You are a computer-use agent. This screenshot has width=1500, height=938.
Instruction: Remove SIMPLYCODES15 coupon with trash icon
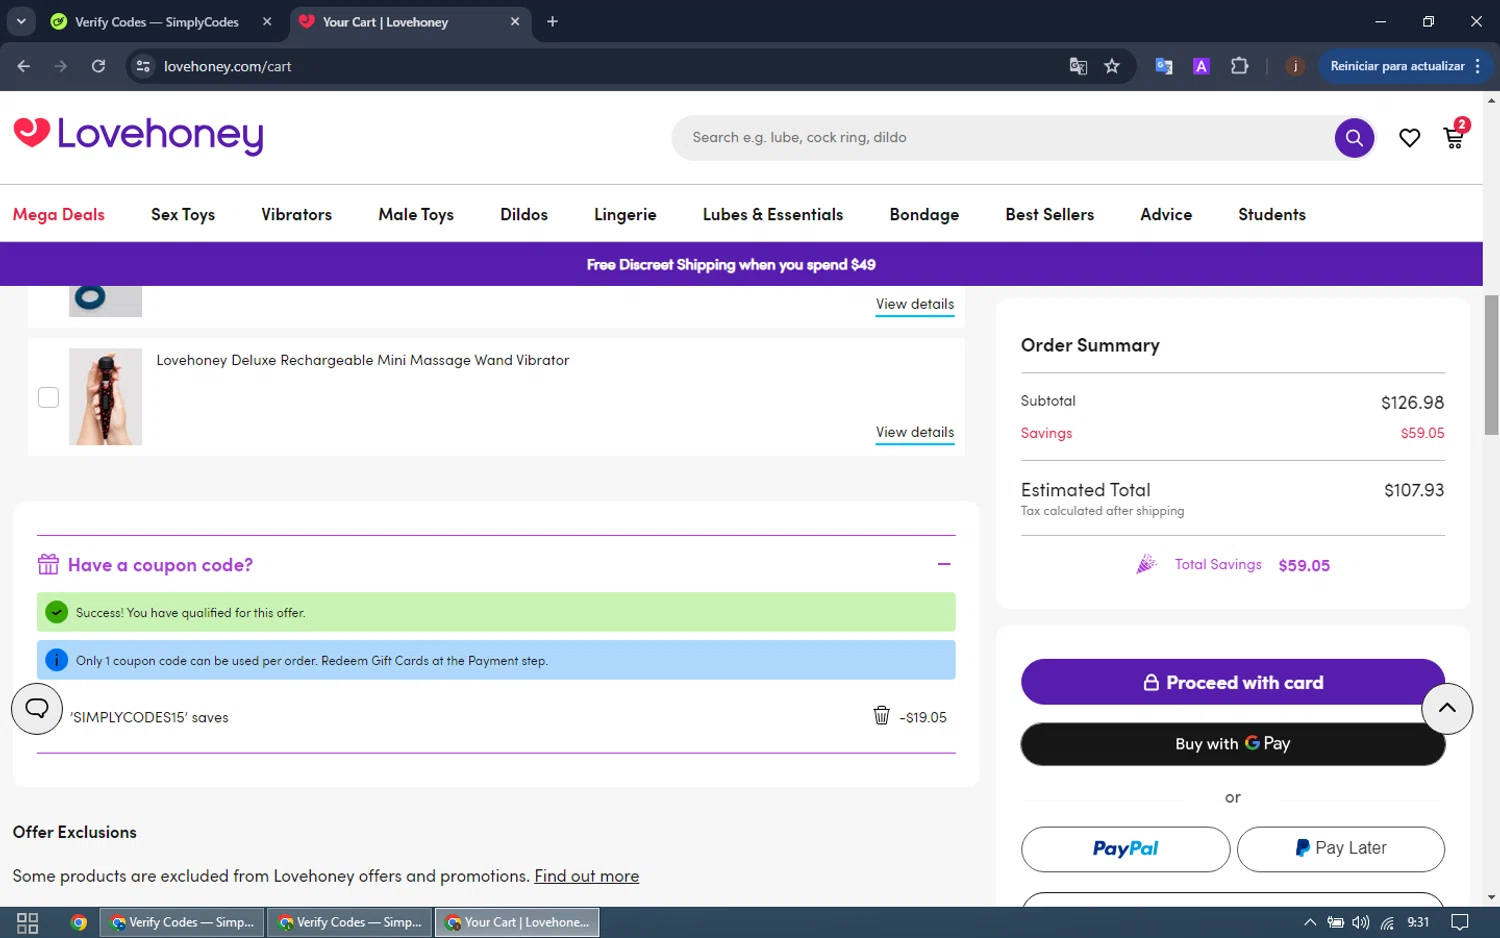[881, 715]
